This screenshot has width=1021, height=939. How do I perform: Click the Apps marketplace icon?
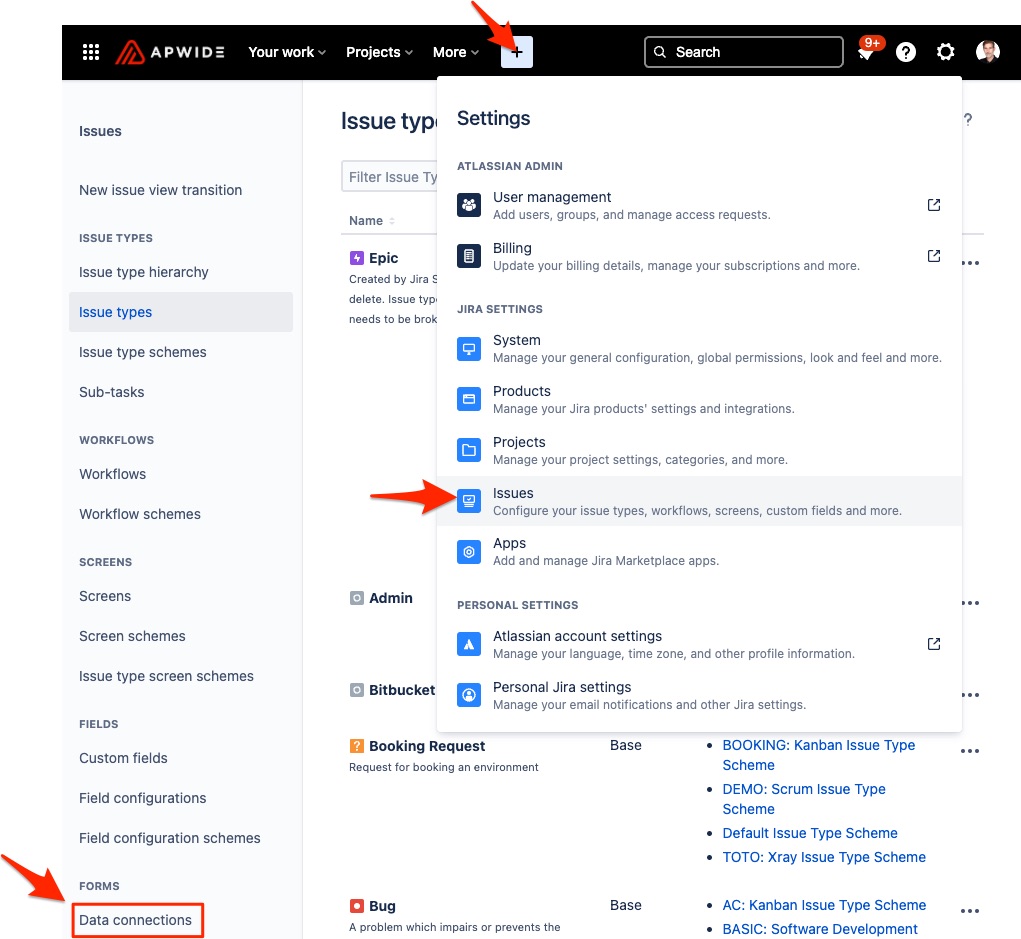pos(468,551)
